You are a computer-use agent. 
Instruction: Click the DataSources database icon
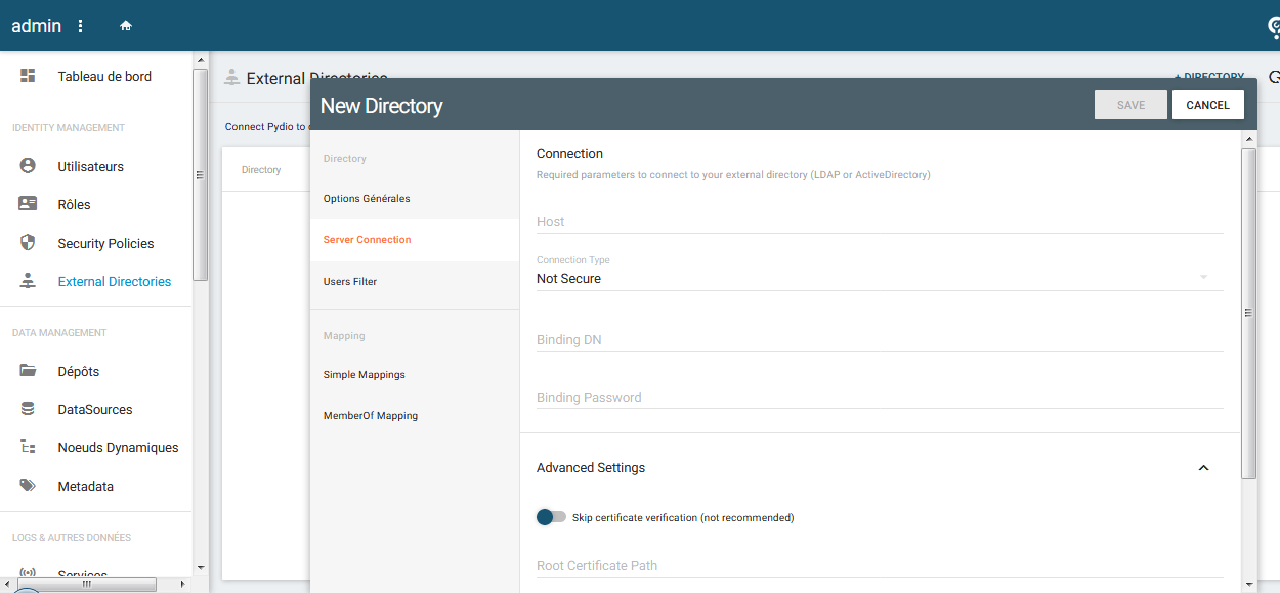28,409
